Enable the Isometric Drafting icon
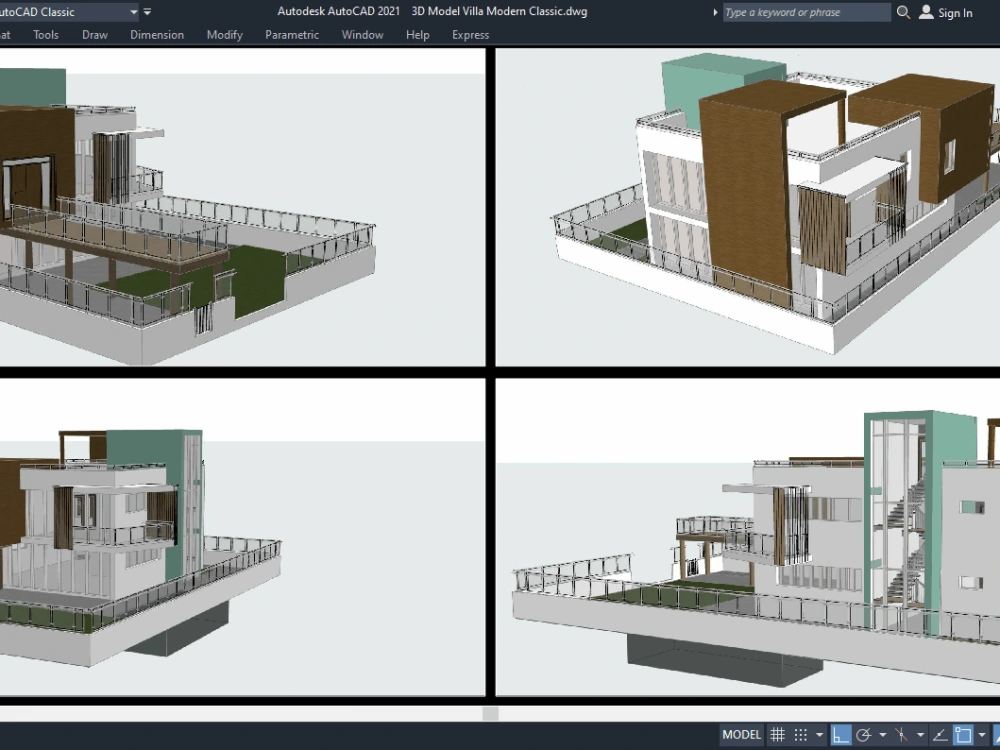Viewport: 1000px width, 750px height. (x=901, y=735)
